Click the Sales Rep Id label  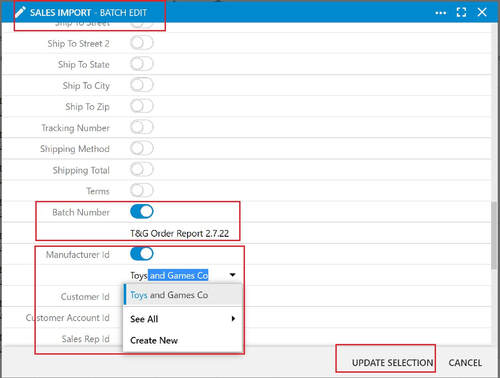(x=86, y=339)
